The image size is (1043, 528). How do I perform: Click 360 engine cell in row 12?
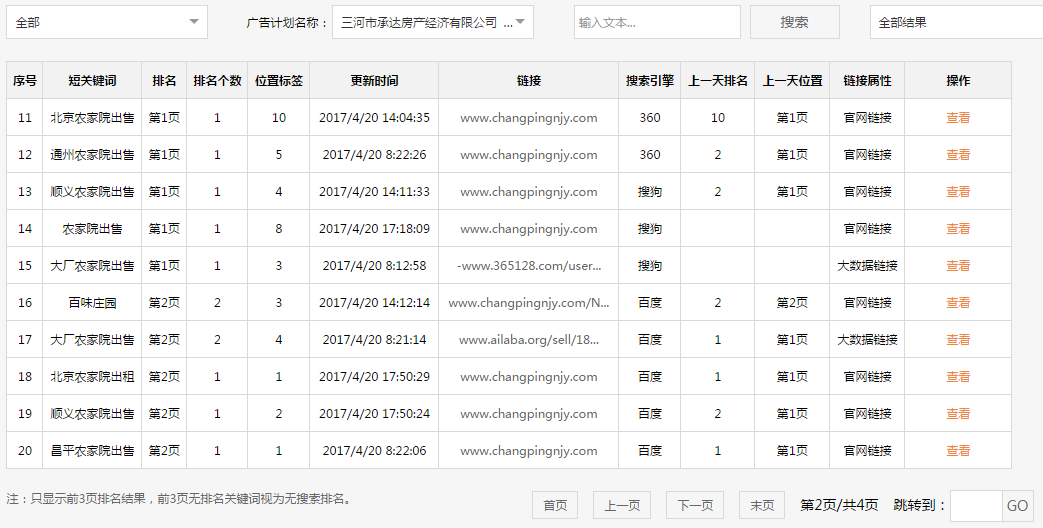click(649, 155)
